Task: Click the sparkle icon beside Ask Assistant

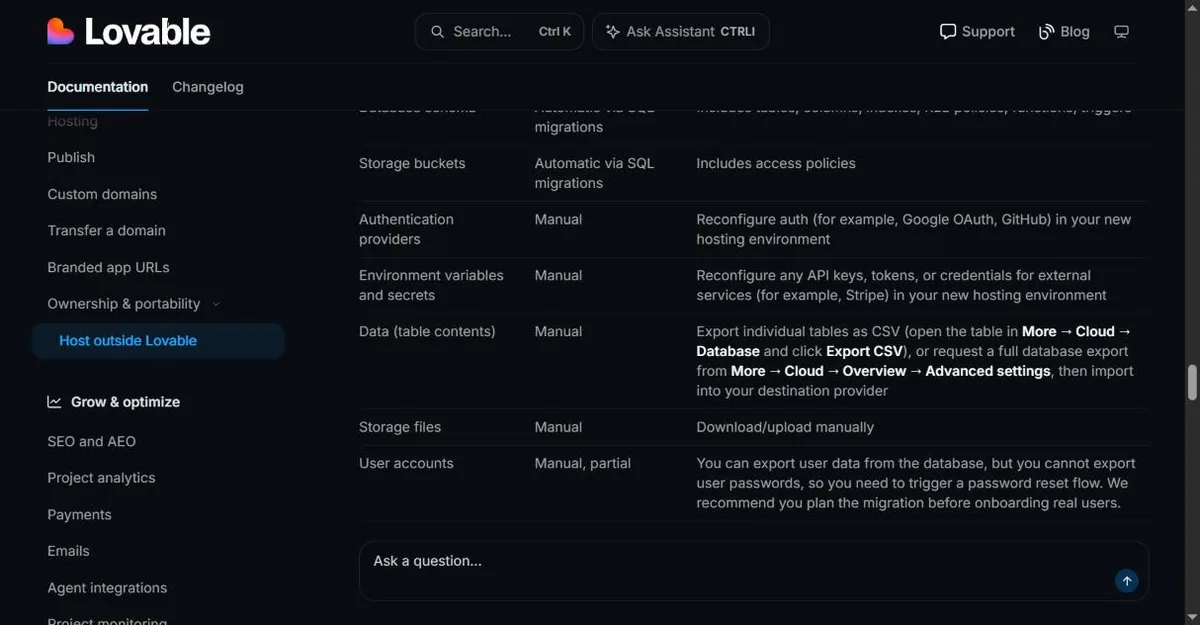Action: (x=612, y=32)
